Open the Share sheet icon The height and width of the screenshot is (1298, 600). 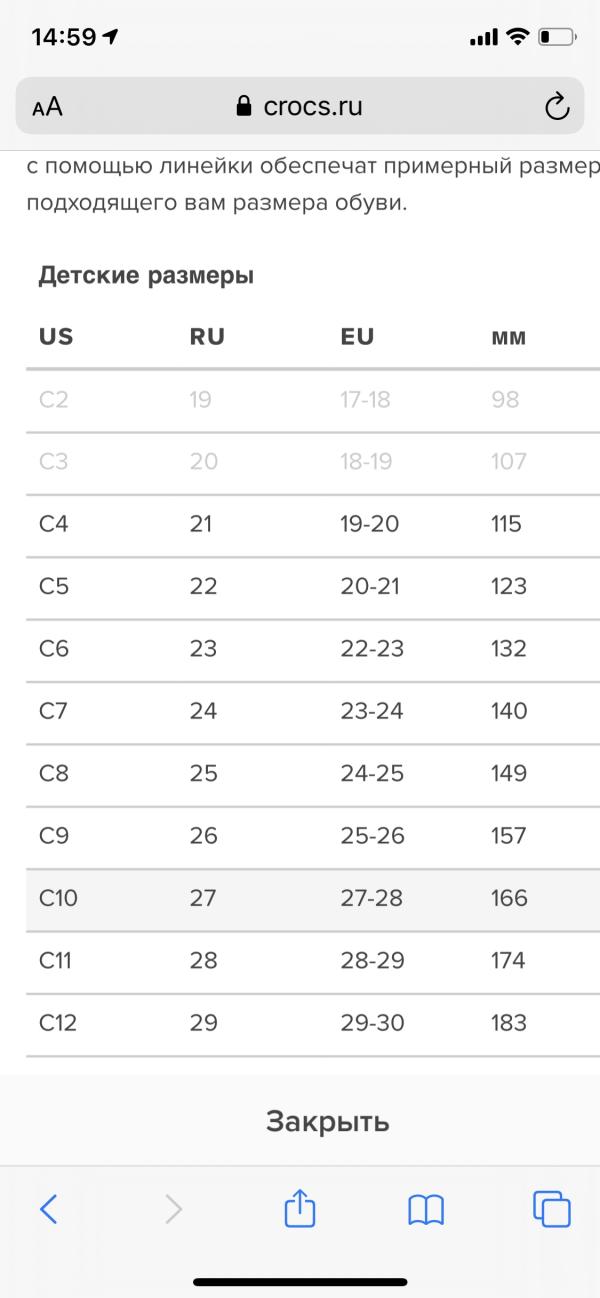(300, 1208)
